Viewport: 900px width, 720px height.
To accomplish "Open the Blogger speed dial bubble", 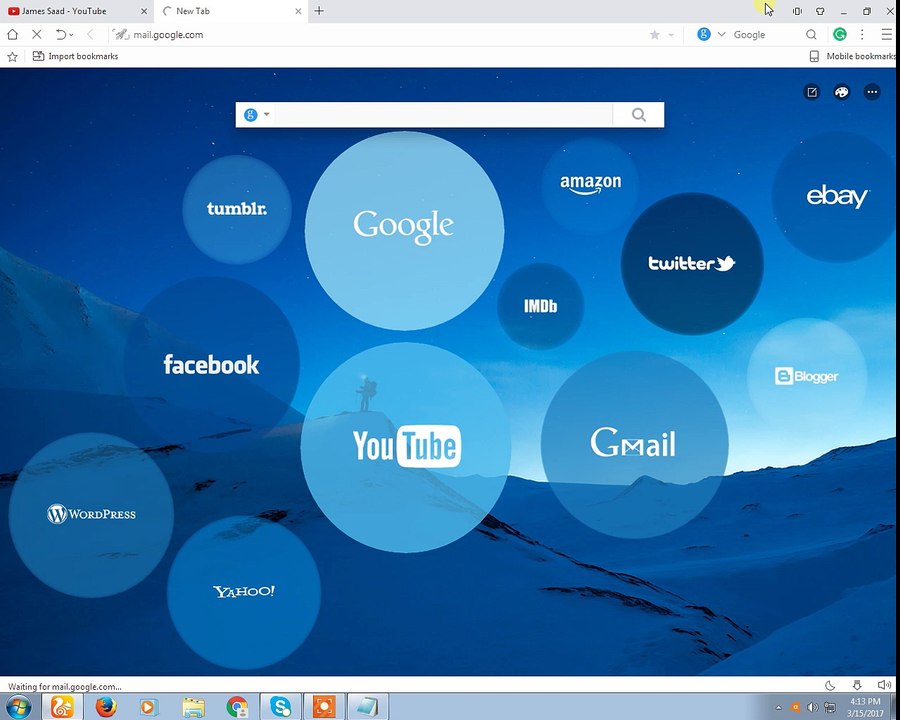I will (806, 376).
